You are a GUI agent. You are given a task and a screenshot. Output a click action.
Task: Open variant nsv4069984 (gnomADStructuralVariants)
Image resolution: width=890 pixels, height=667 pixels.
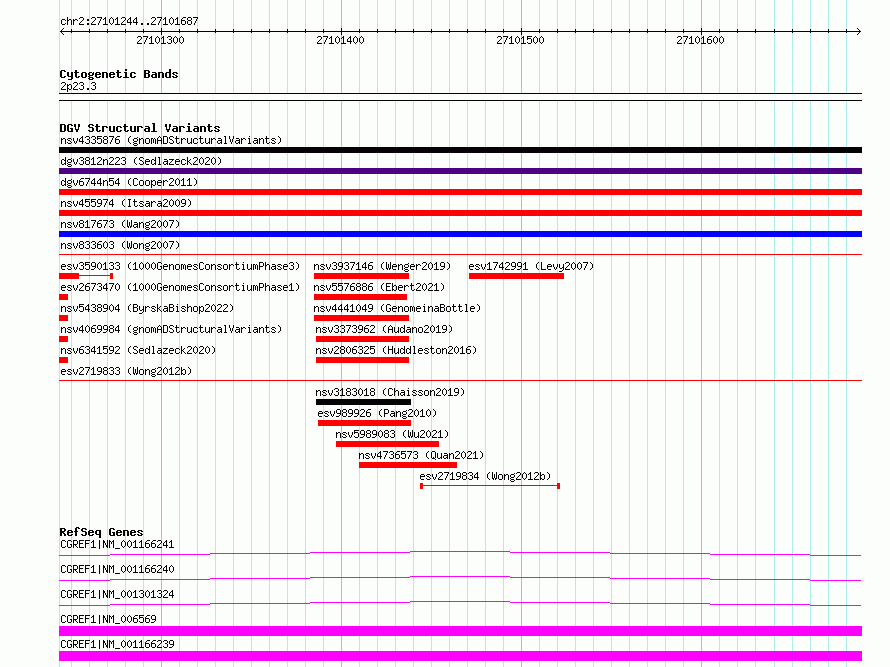tap(171, 329)
